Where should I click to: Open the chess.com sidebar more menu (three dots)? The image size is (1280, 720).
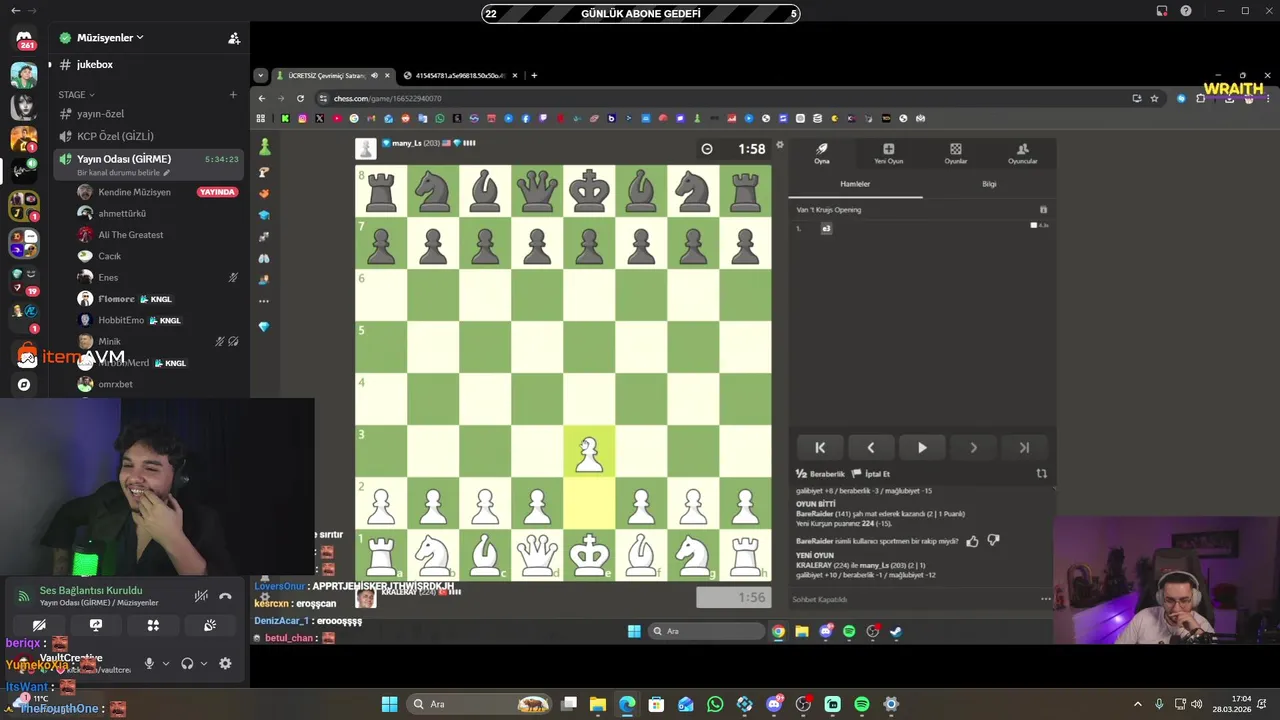(264, 301)
